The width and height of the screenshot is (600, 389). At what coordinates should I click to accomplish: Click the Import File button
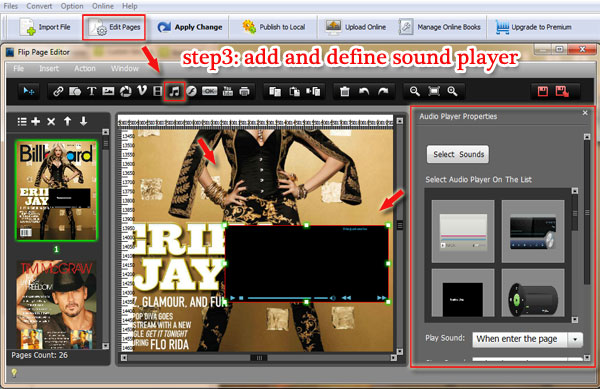coord(45,27)
